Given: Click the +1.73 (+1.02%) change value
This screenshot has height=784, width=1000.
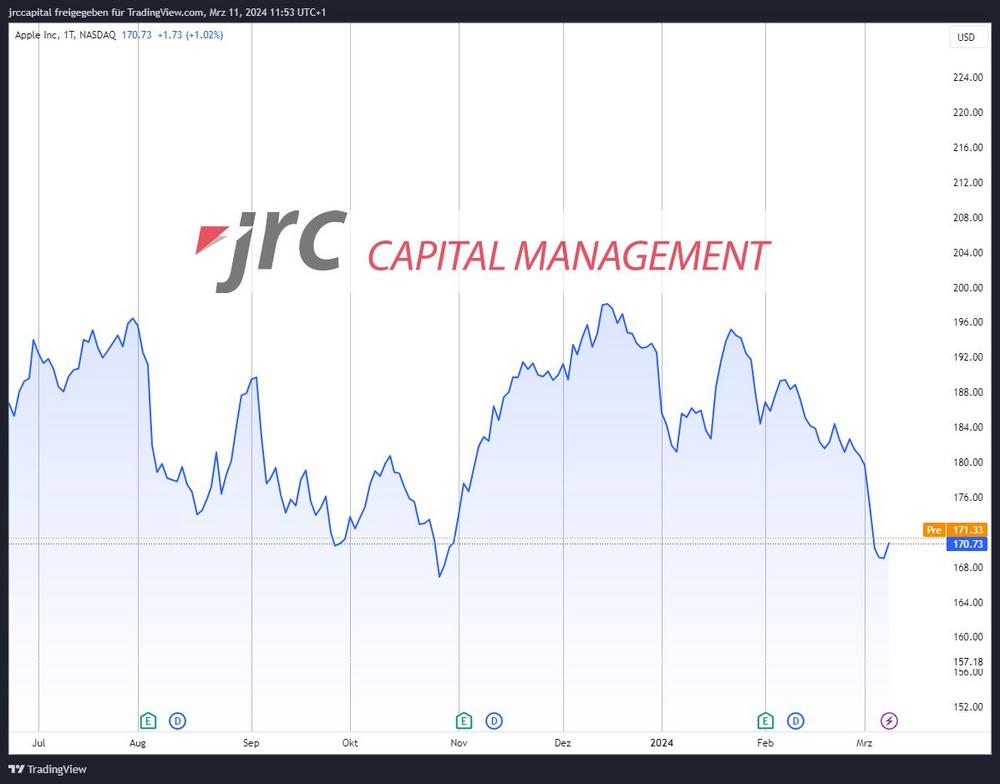Looking at the screenshot, I should 190,35.
